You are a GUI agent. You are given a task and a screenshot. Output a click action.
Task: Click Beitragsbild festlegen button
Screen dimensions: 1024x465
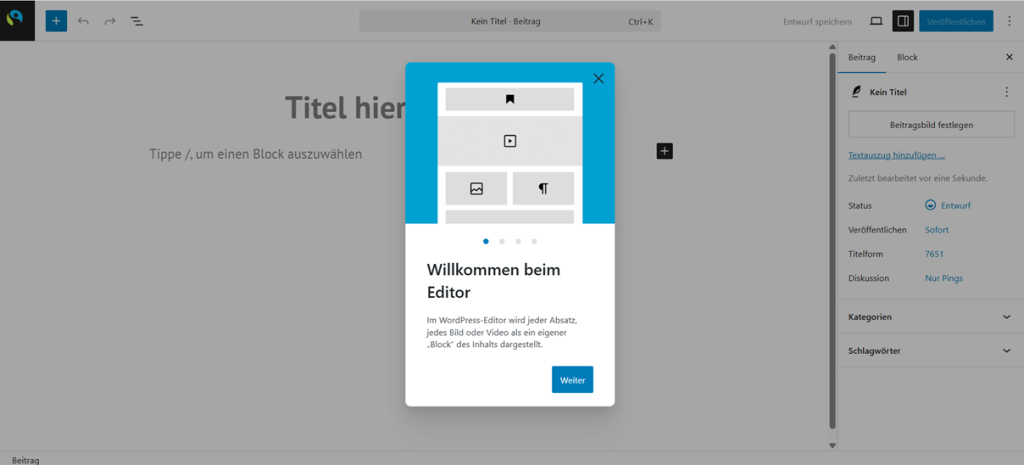click(x=931, y=125)
